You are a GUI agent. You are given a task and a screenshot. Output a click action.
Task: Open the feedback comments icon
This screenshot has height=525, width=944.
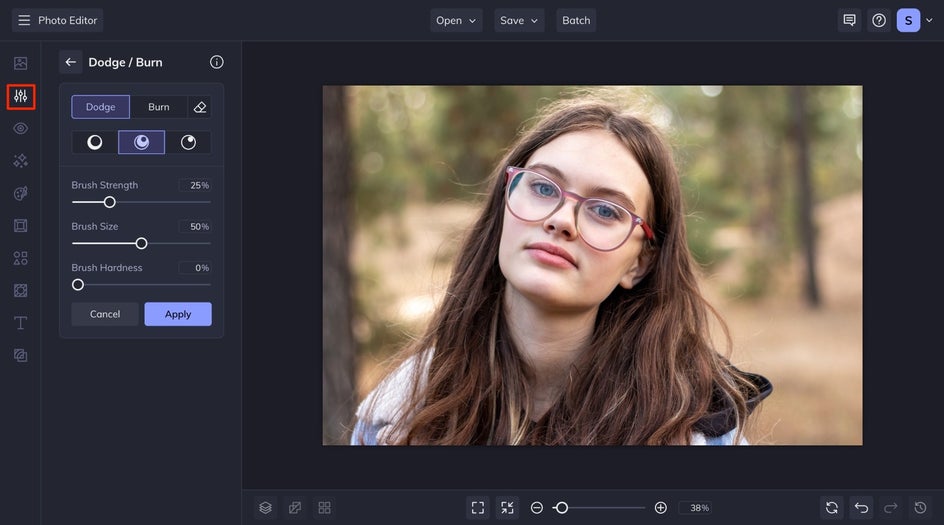849,20
